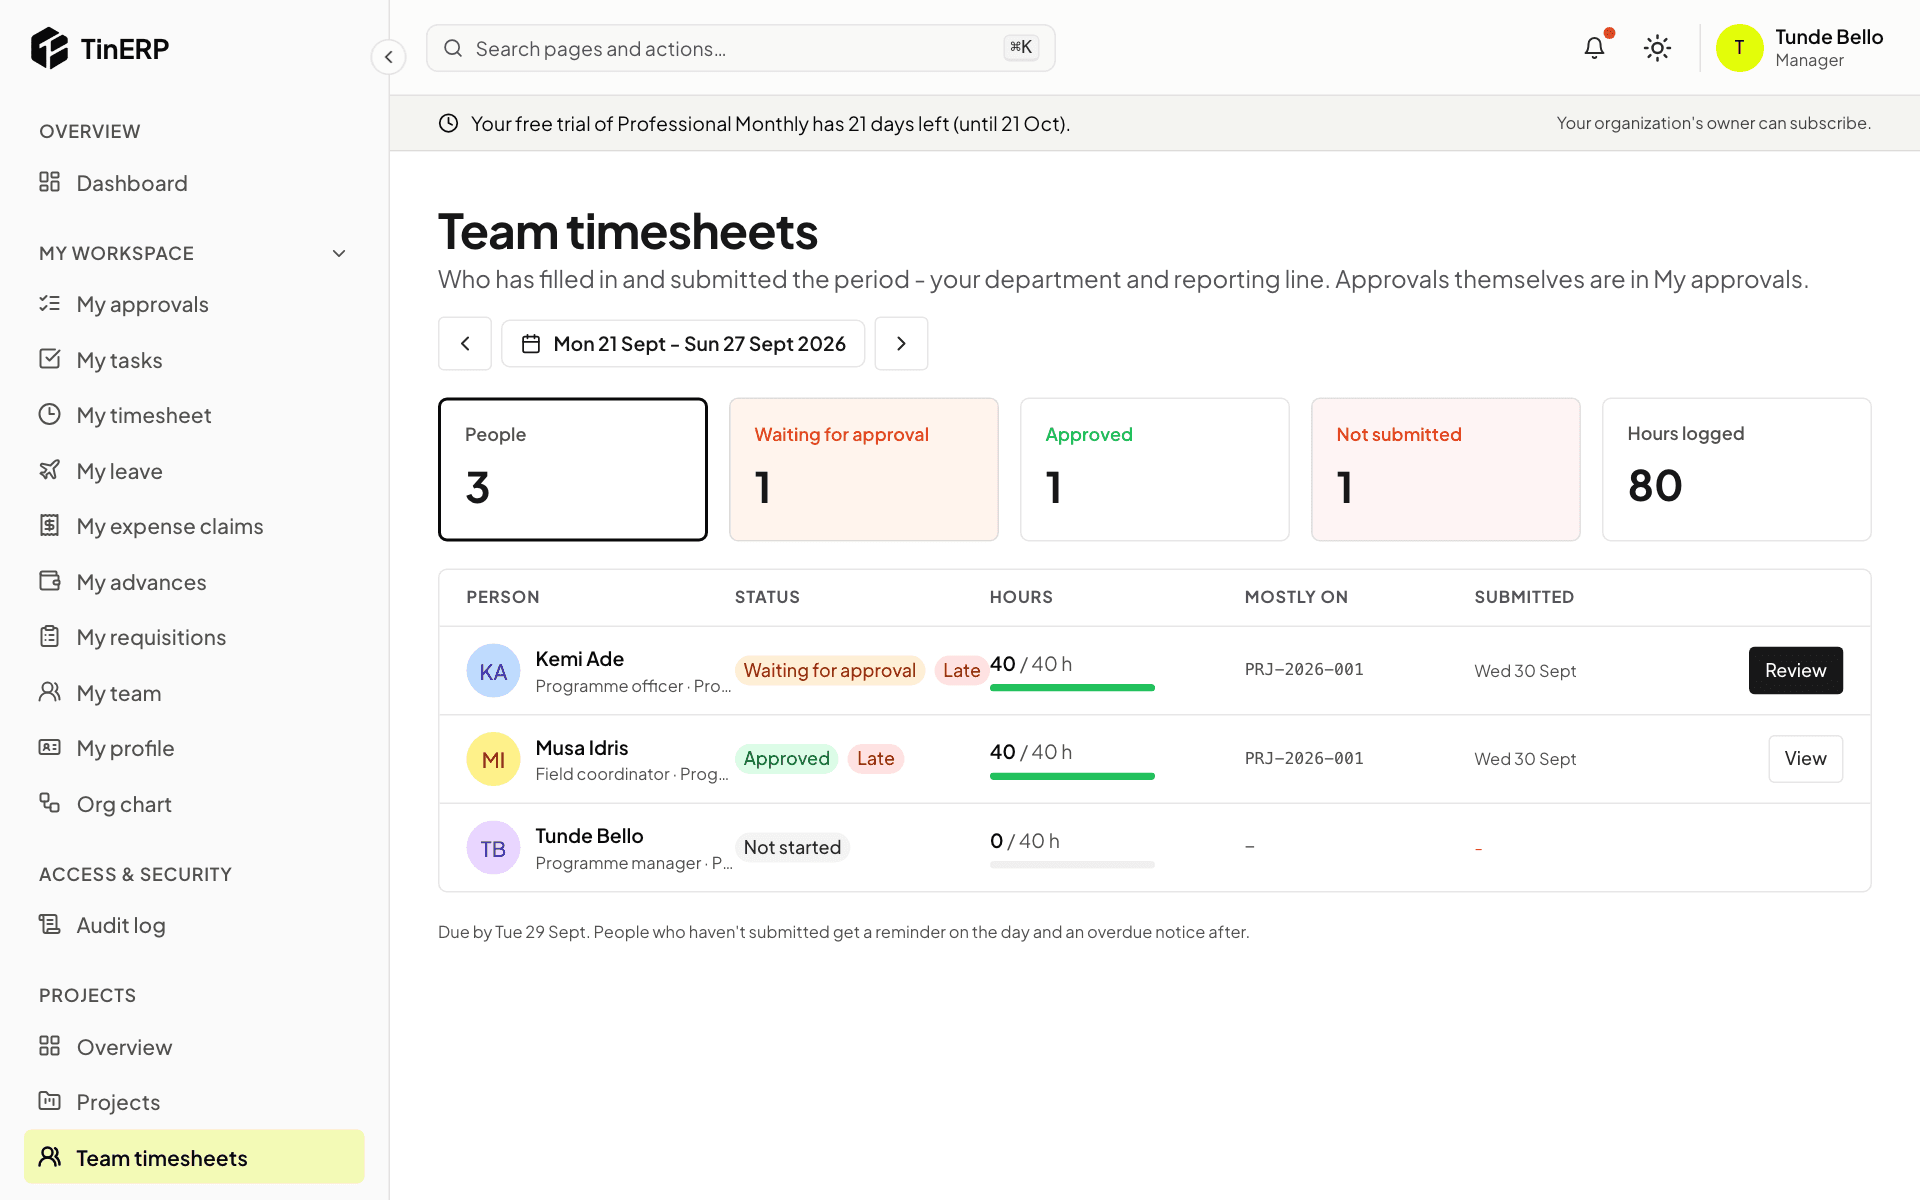Click the My team people icon

tap(49, 692)
